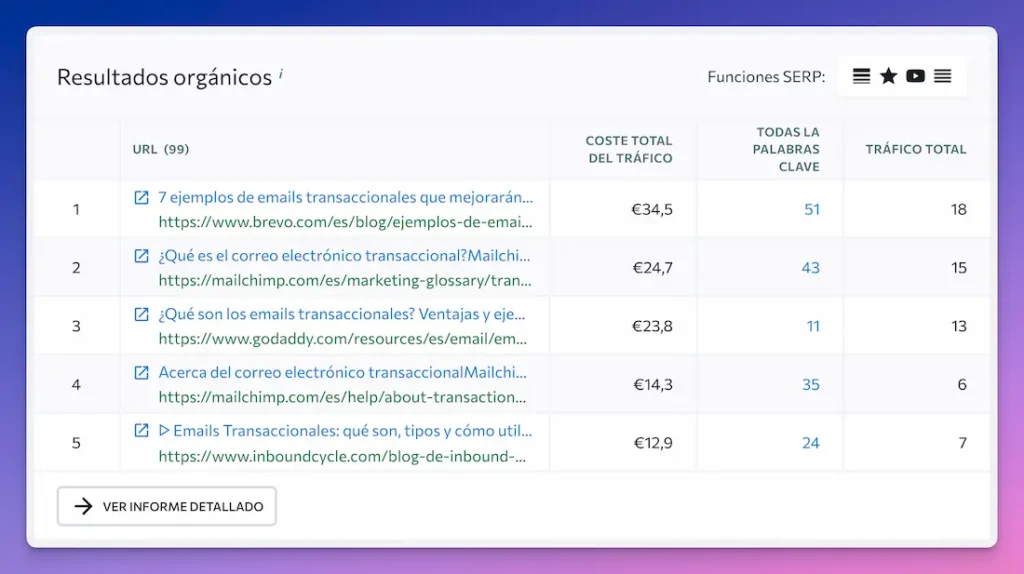Screen dimensions: 1024x574
Task: Click keyword count 51 for Brevo
Action: [x=811, y=209]
